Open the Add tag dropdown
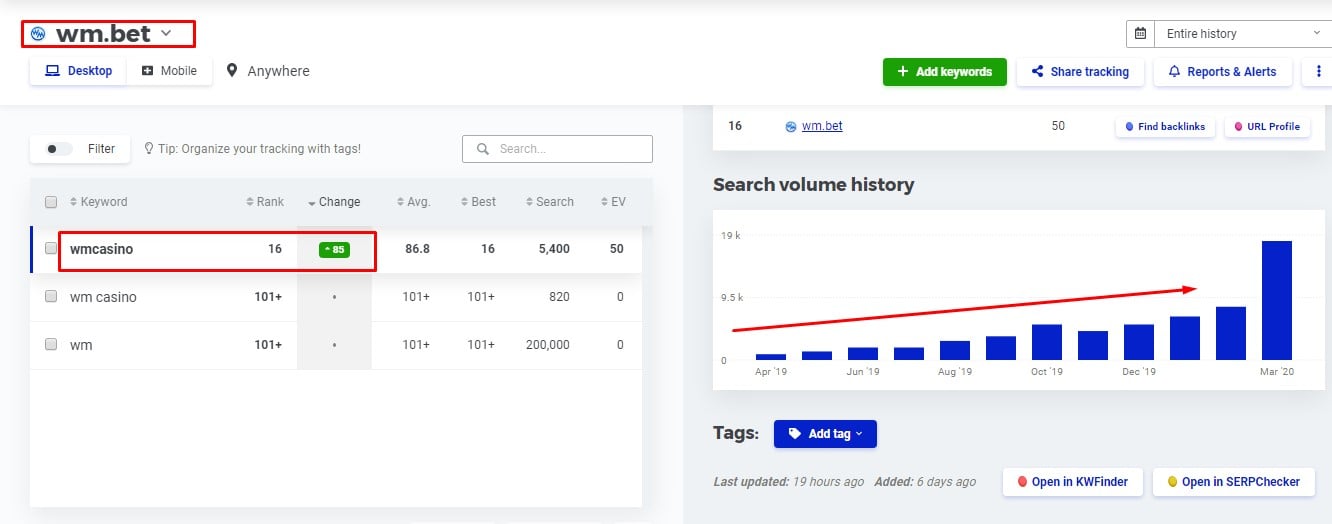 (x=825, y=434)
